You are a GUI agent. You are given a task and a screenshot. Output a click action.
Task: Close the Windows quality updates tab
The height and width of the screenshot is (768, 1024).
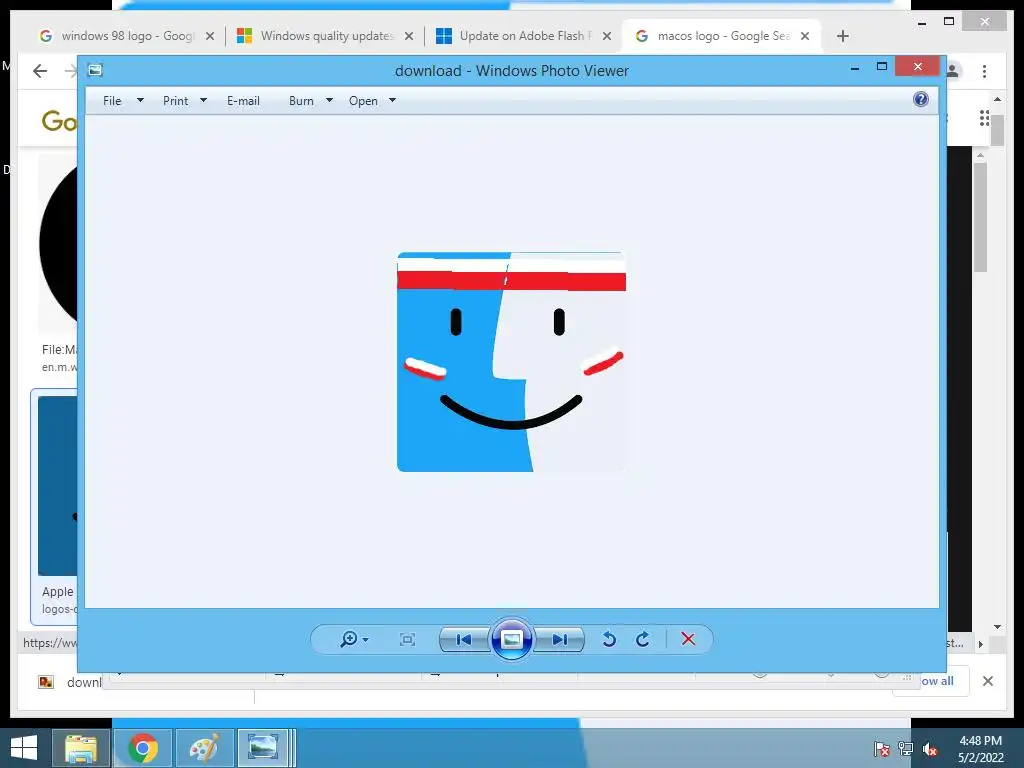[409, 36]
